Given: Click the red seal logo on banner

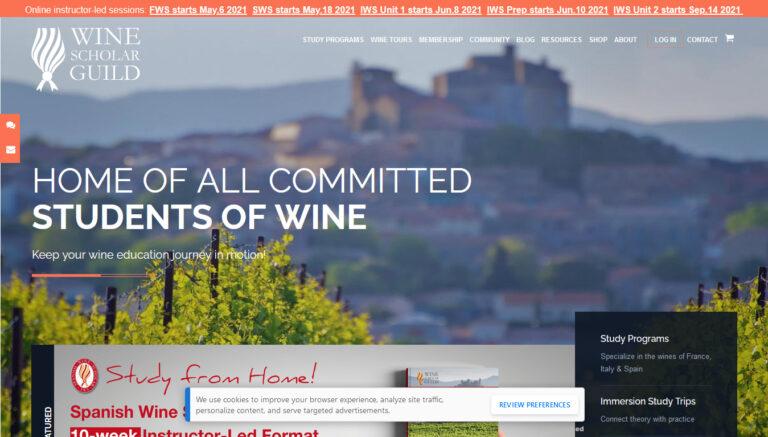Looking at the screenshot, I should (x=84, y=376).
